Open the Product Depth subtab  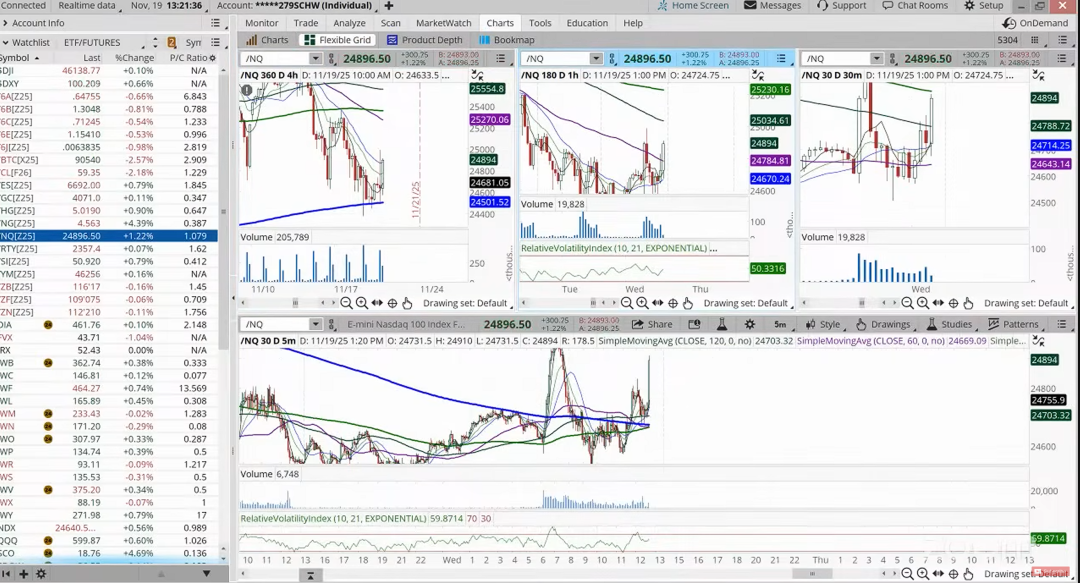[425, 40]
